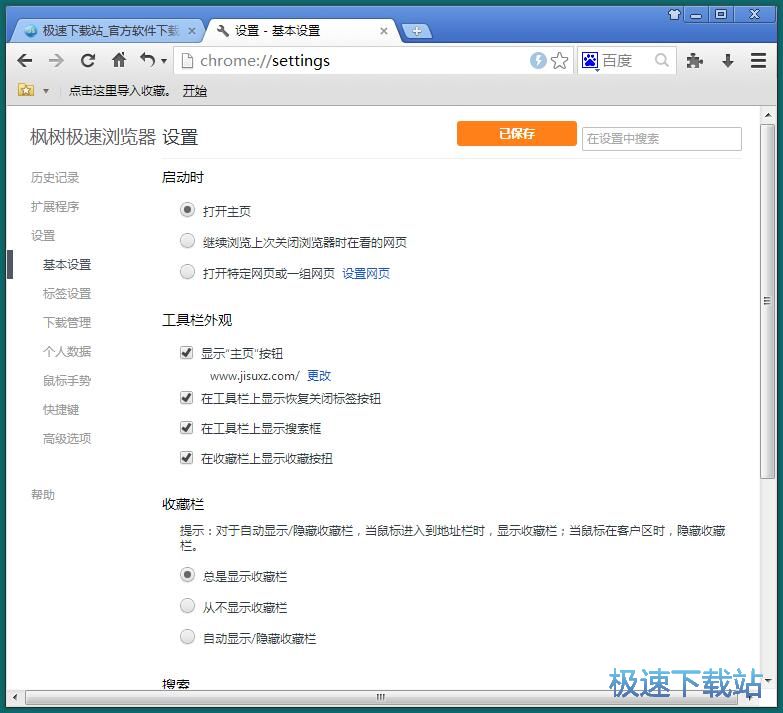Viewport: 783px width, 713px height.
Task: Click inside the 在设置中搜索 search field
Action: coord(661,139)
